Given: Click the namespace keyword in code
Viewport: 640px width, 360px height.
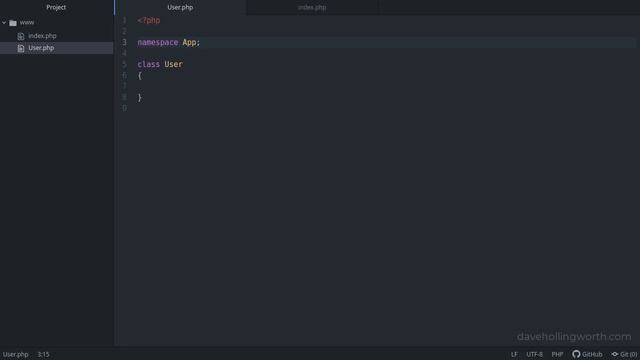Looking at the screenshot, I should [158, 42].
